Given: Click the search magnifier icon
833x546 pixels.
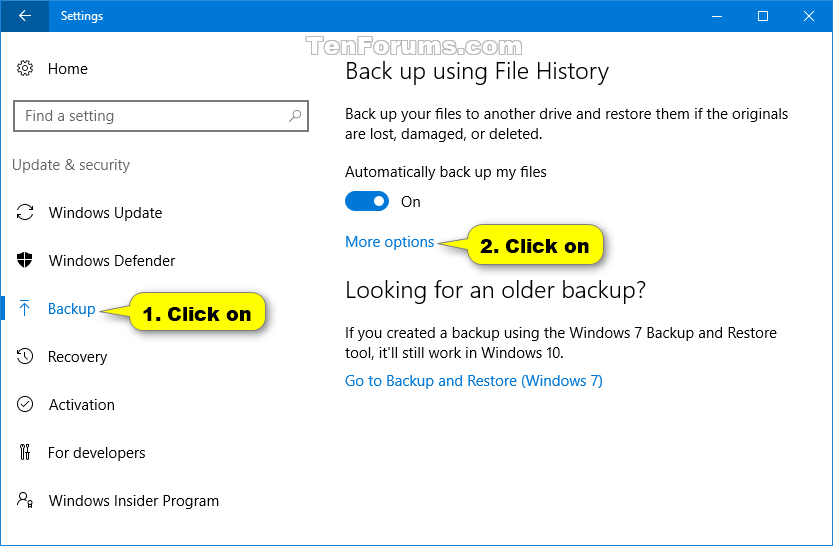Looking at the screenshot, I should [x=295, y=116].
